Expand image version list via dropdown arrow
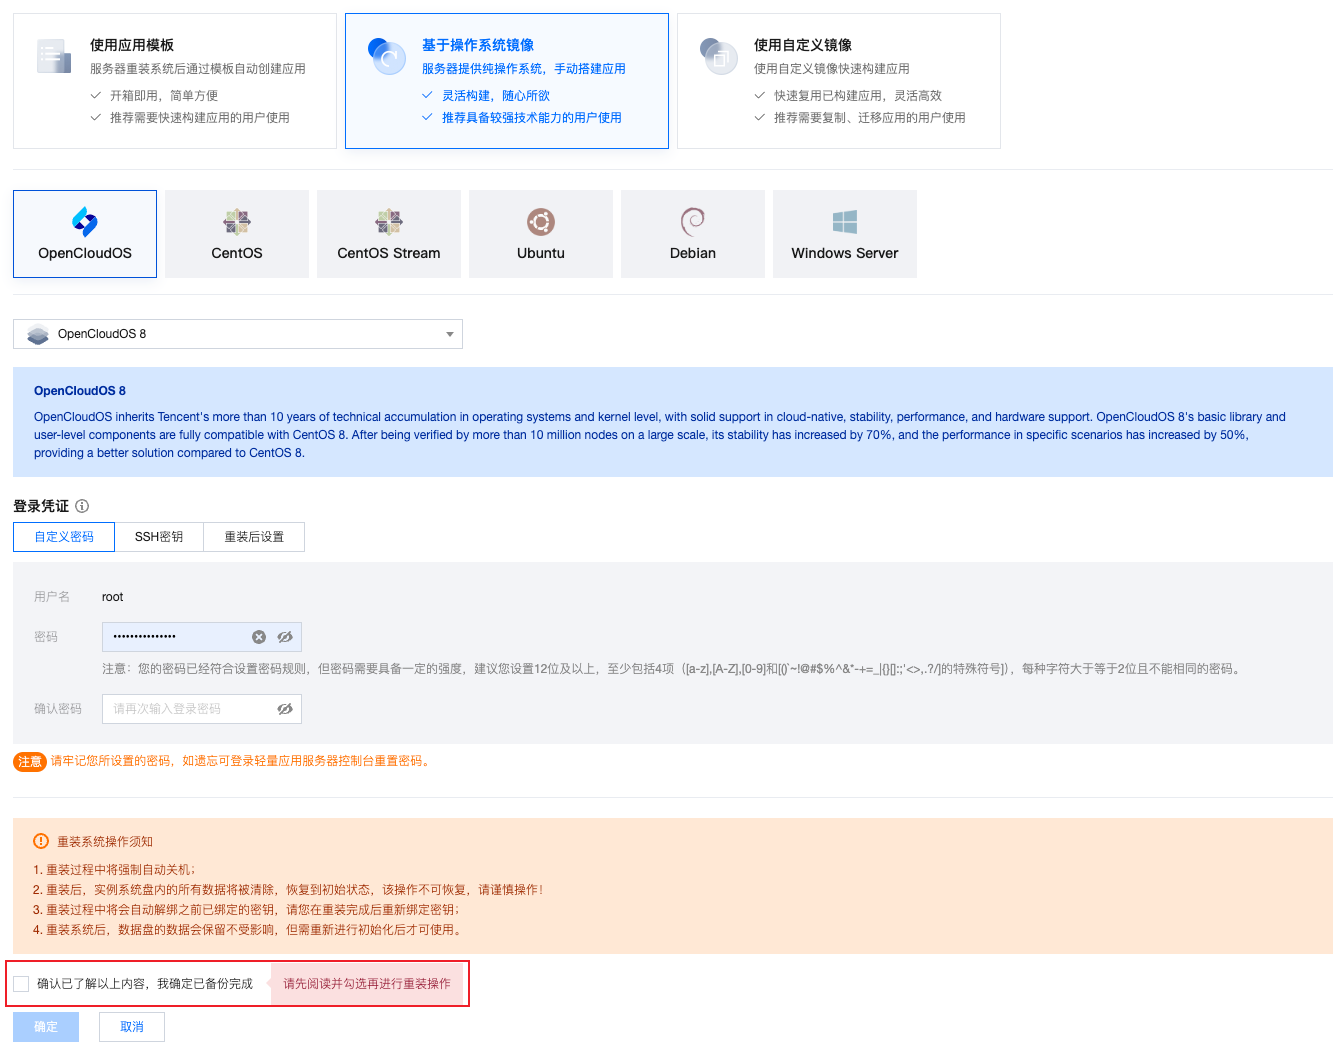1340x1050 pixels. click(x=450, y=334)
